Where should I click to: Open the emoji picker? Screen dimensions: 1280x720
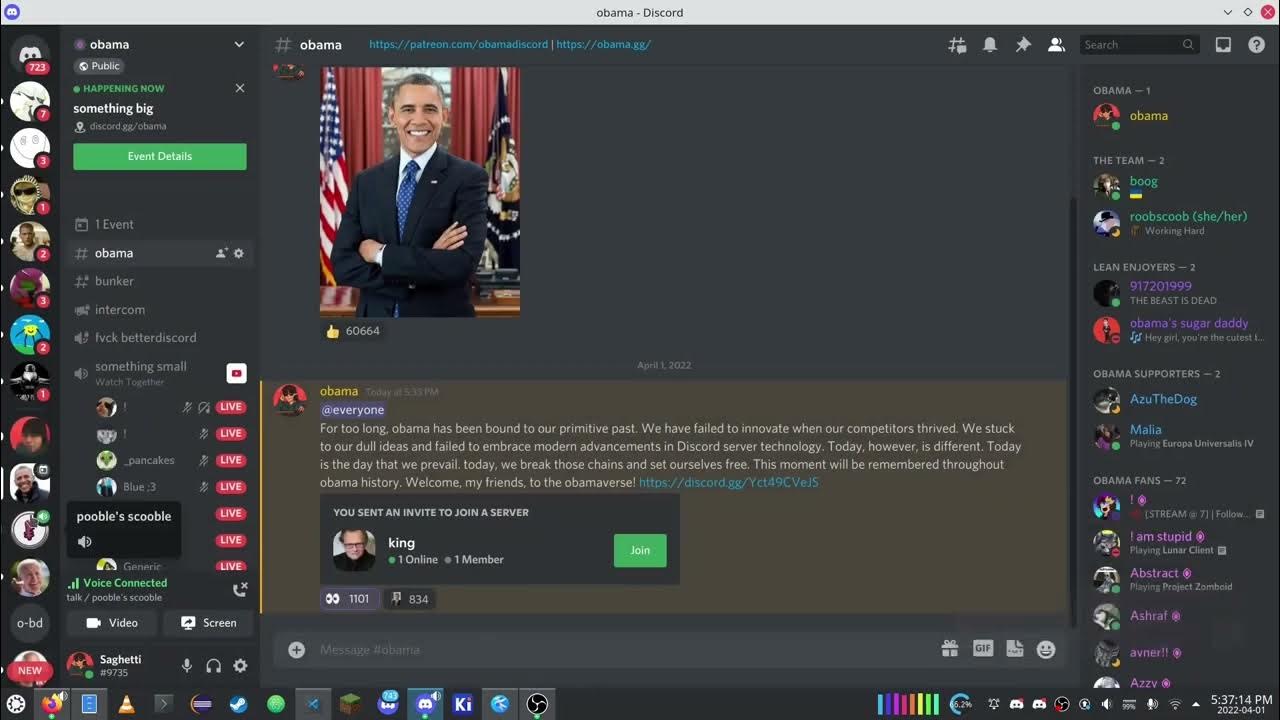pos(1046,649)
